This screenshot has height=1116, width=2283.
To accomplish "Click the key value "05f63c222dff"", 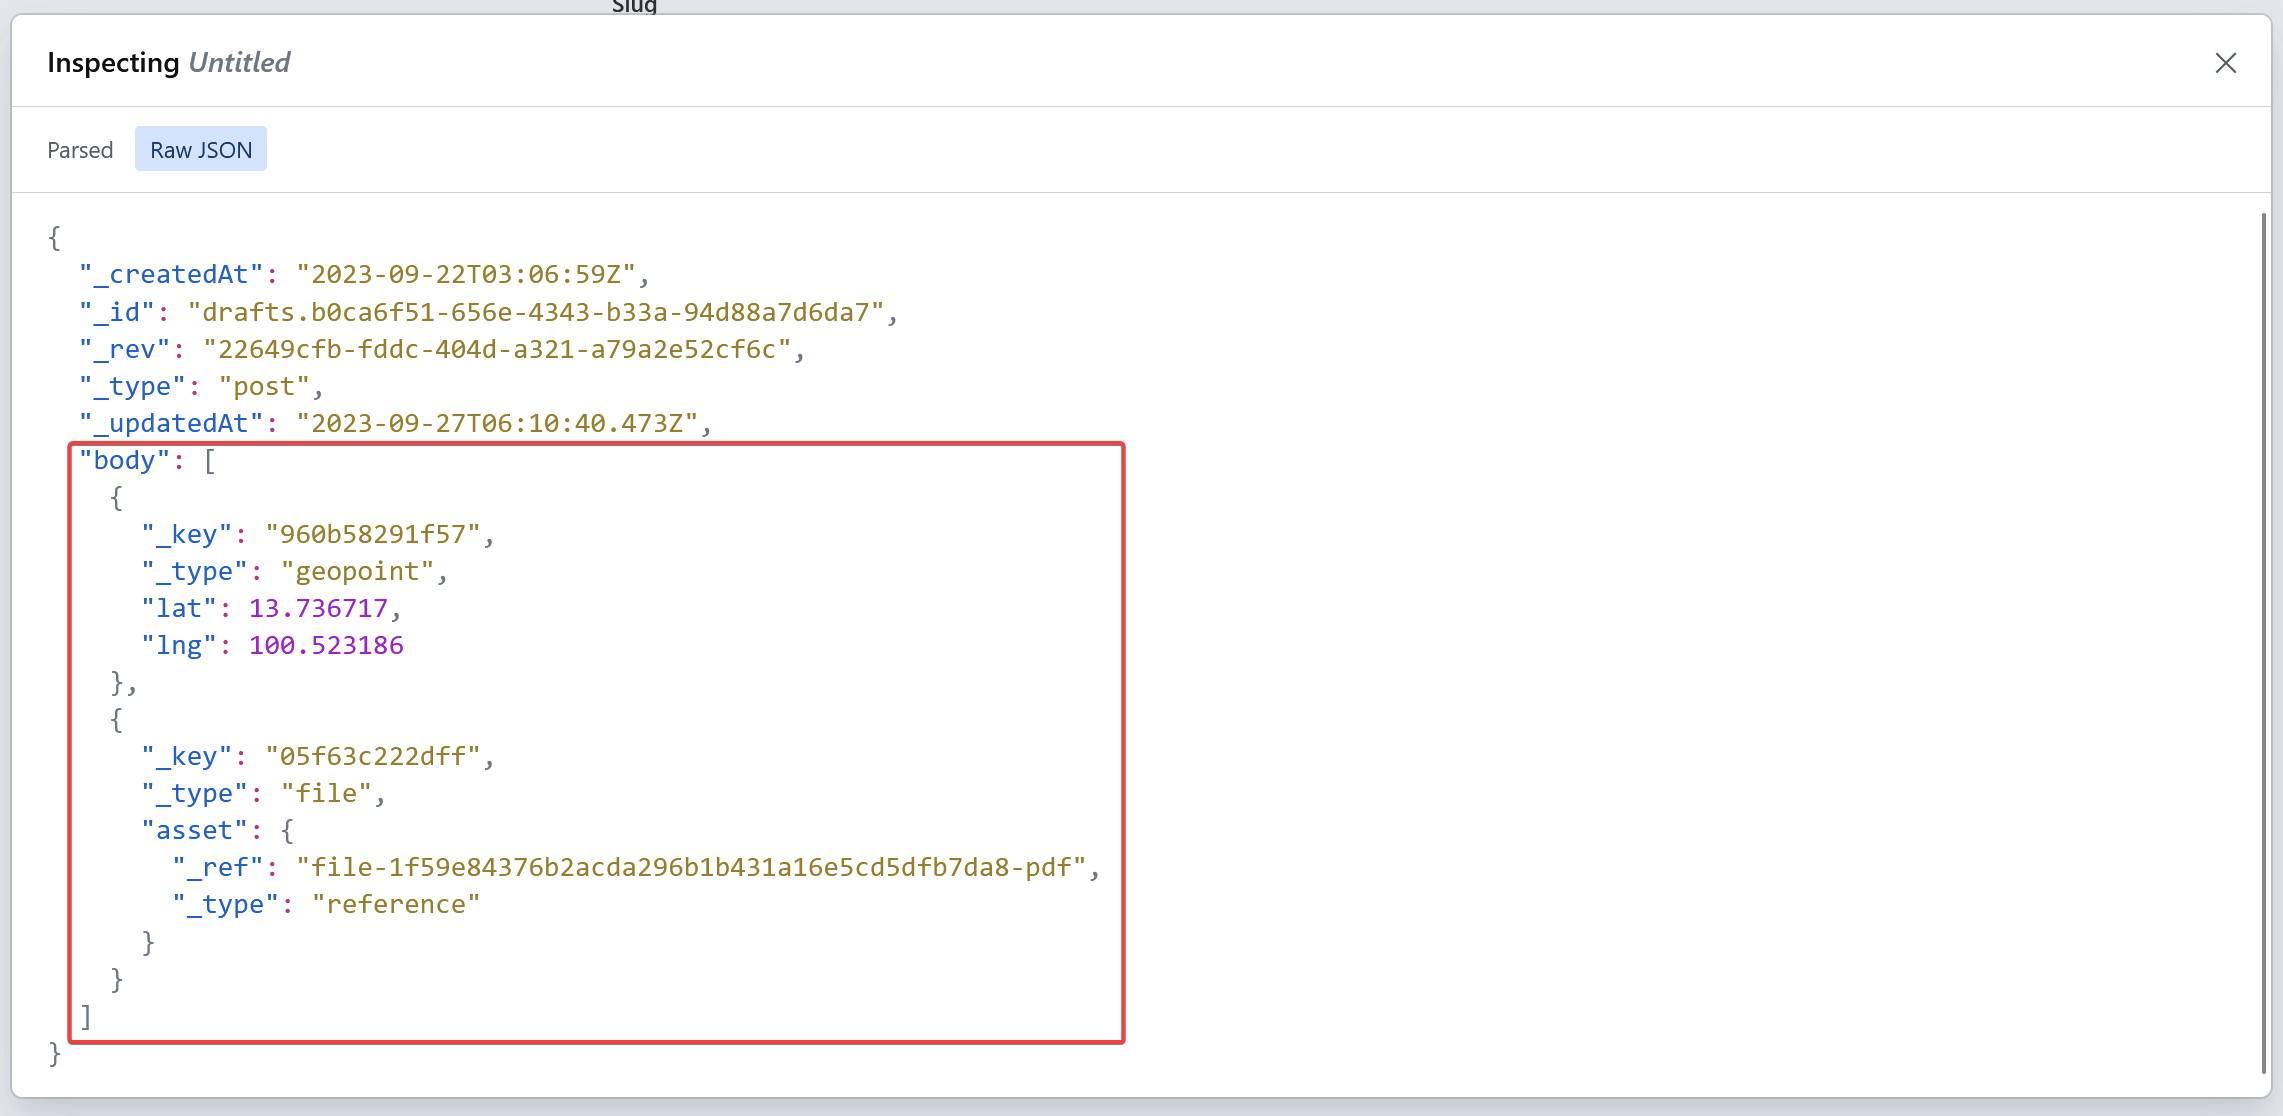I will (x=373, y=757).
